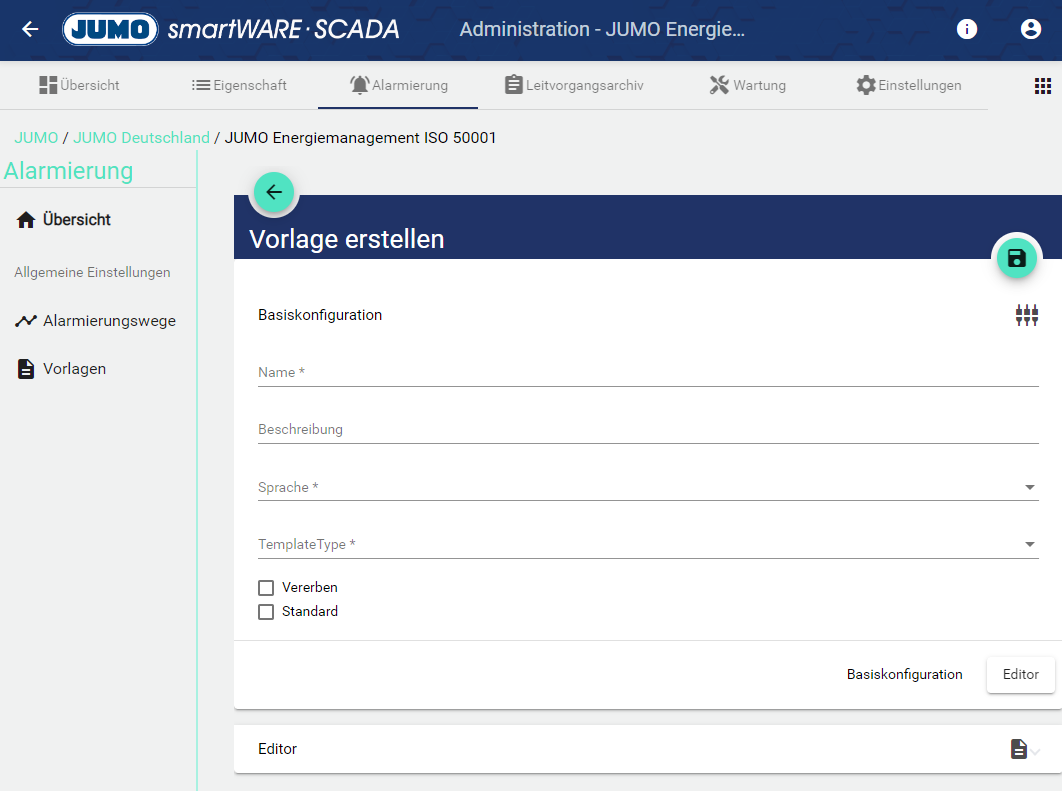This screenshot has height=791, width=1062.
Task: Click into the Name input field
Action: tap(647, 373)
